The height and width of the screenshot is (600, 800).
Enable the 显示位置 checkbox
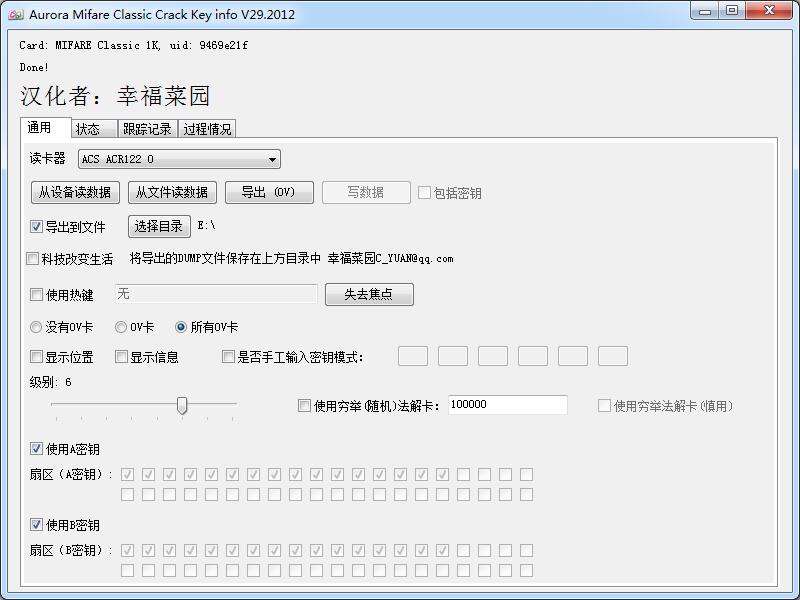[x=37, y=357]
